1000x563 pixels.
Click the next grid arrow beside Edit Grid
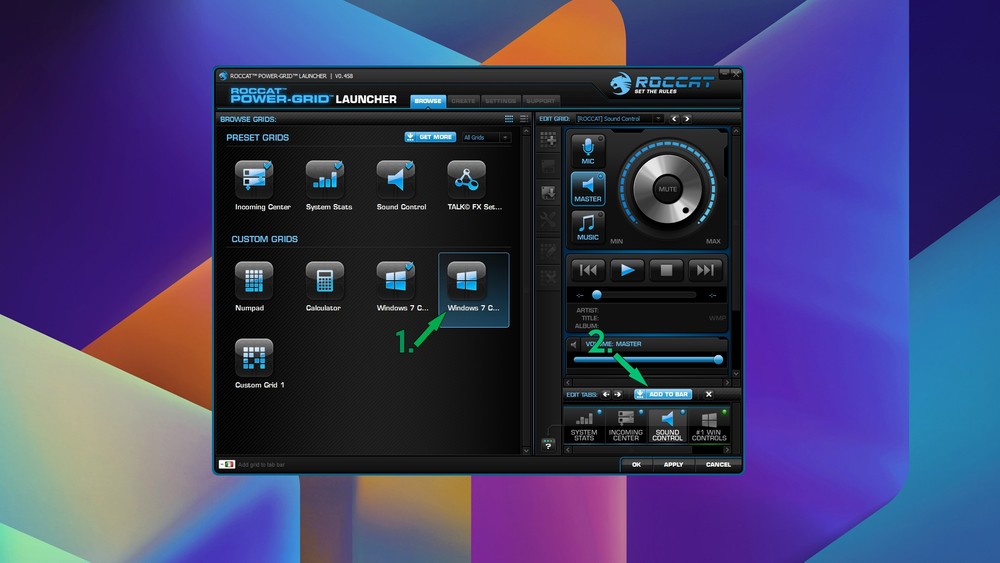686,119
